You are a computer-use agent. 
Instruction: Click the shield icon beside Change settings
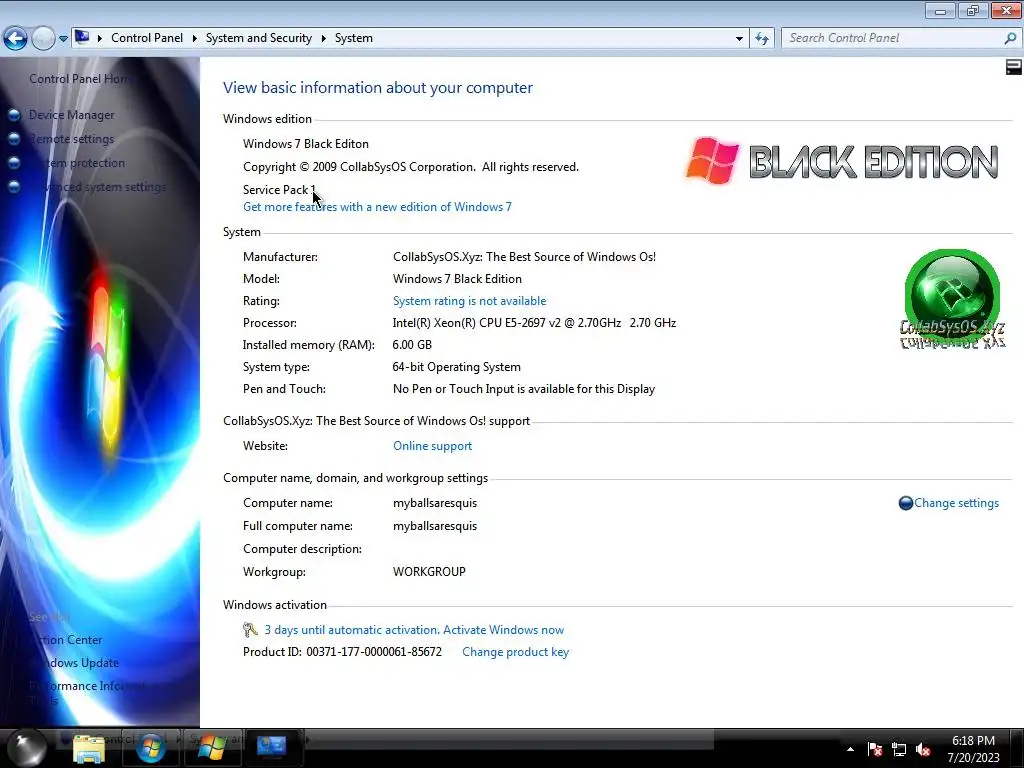(x=905, y=503)
